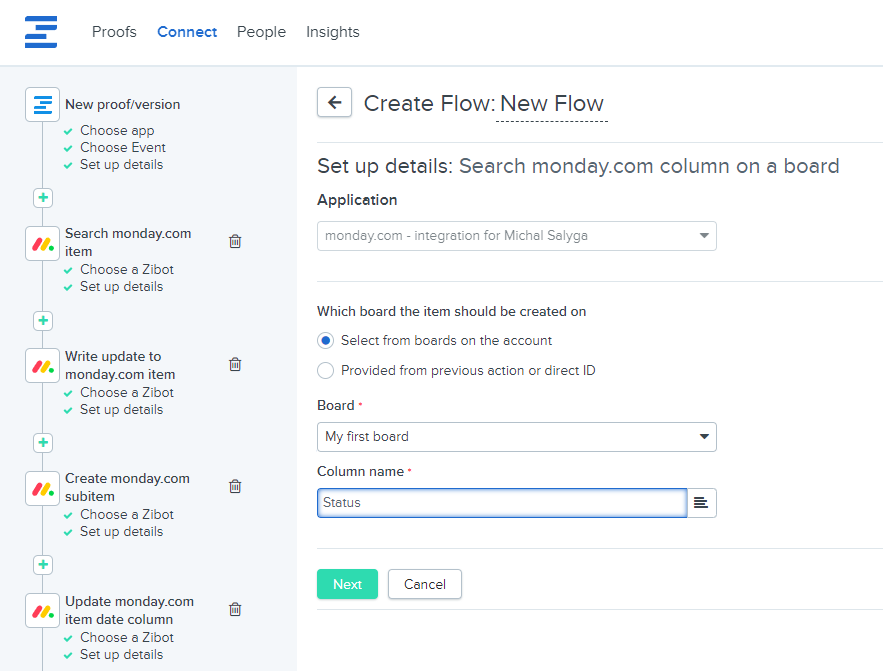Image resolution: width=883 pixels, height=671 pixels.
Task: Delete the Create monday.com subitem step
Action: [235, 486]
